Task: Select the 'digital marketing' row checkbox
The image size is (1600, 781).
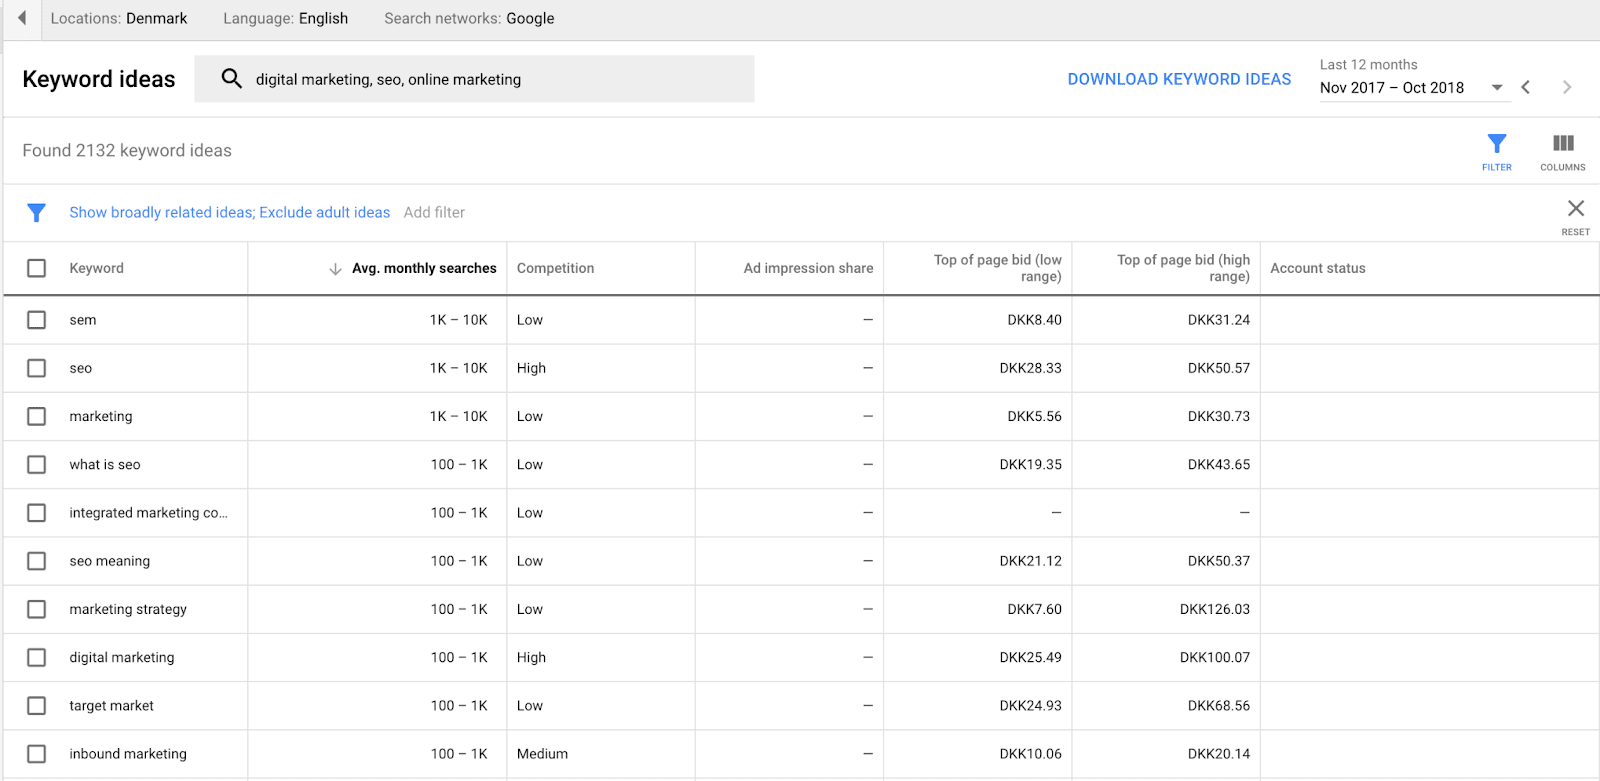Action: click(37, 657)
